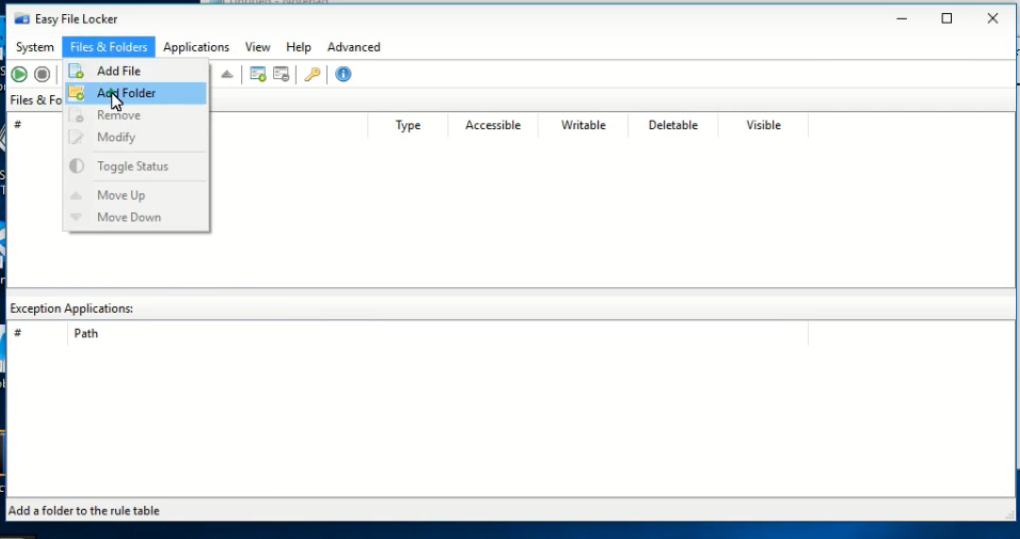Image resolution: width=1020 pixels, height=539 pixels.
Task: Open the Advanced menu
Action: [x=354, y=47]
